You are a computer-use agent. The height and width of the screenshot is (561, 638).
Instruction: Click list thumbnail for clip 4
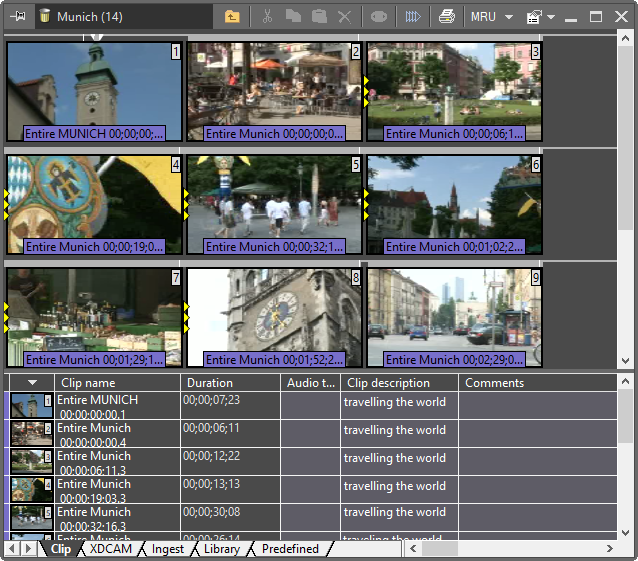31,489
